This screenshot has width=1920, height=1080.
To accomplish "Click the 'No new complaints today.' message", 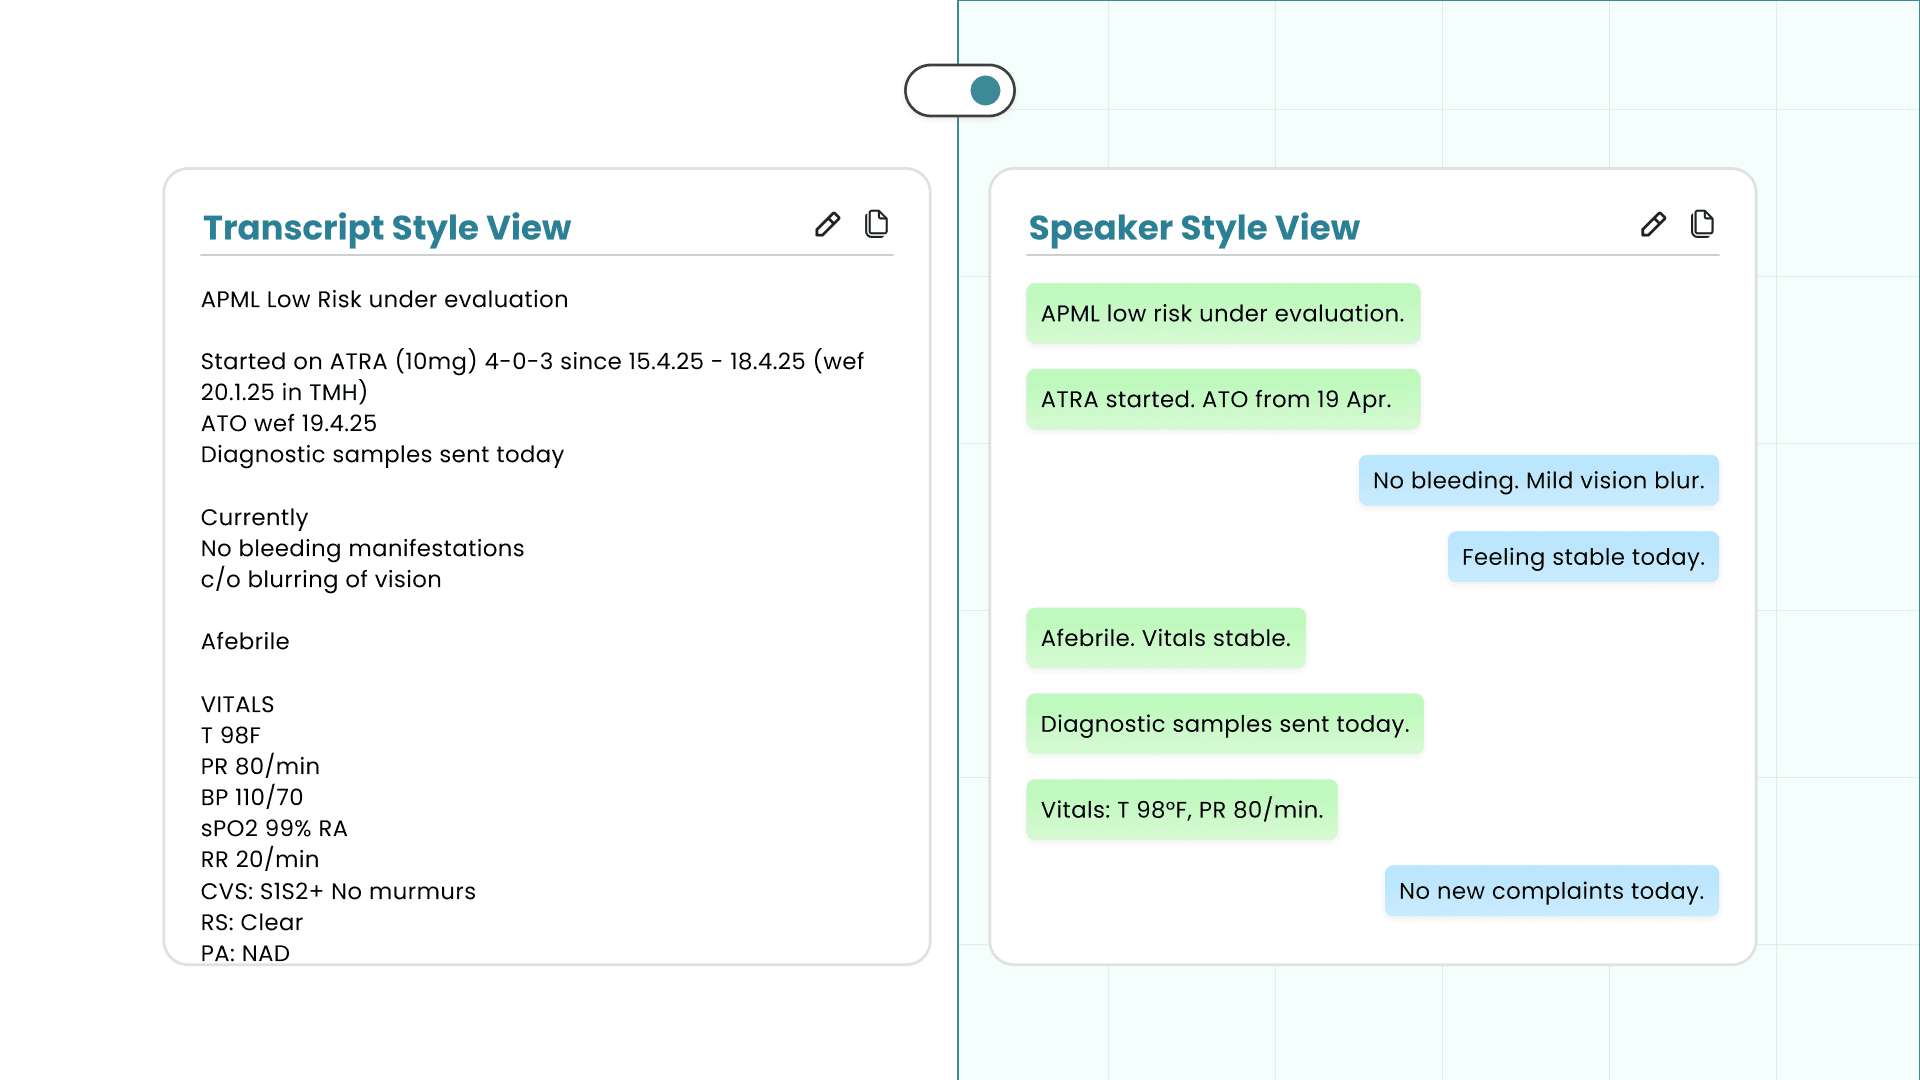I will pyautogui.click(x=1551, y=891).
